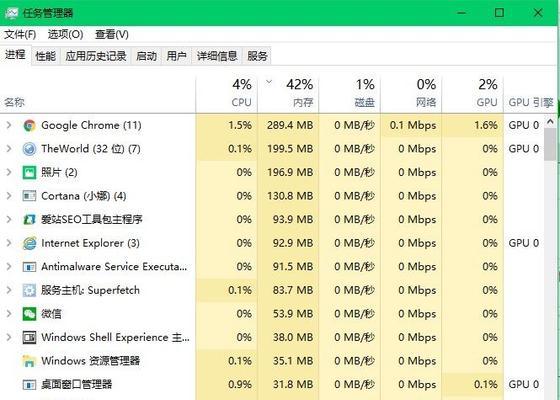560x400 pixels.
Task: Select the Windows 资源管理器 row name
Action: [x=90, y=361]
